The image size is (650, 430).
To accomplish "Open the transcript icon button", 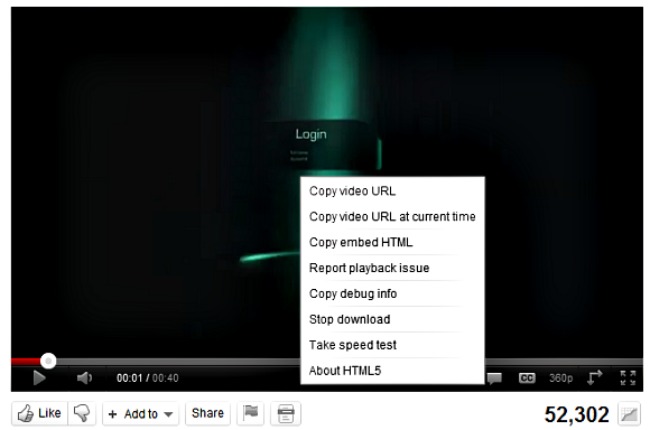I will [x=286, y=413].
